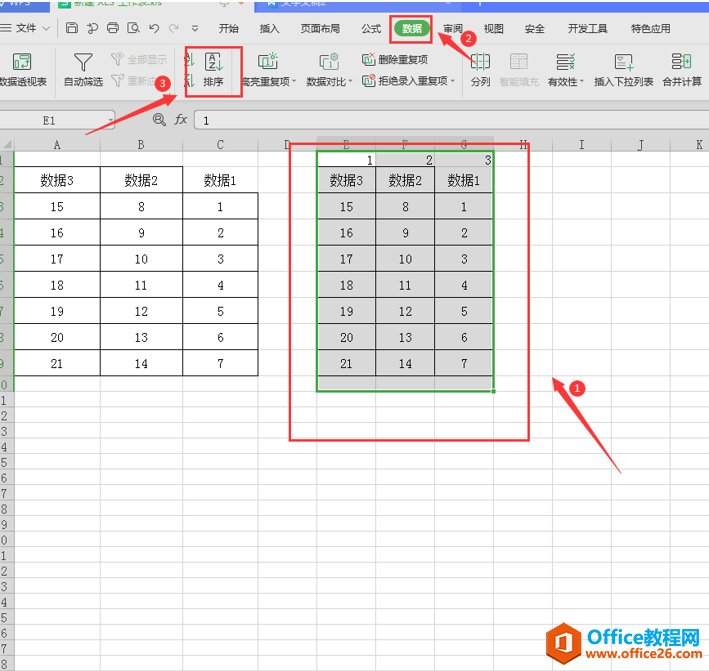Click the descending sort icon

(x=189, y=81)
